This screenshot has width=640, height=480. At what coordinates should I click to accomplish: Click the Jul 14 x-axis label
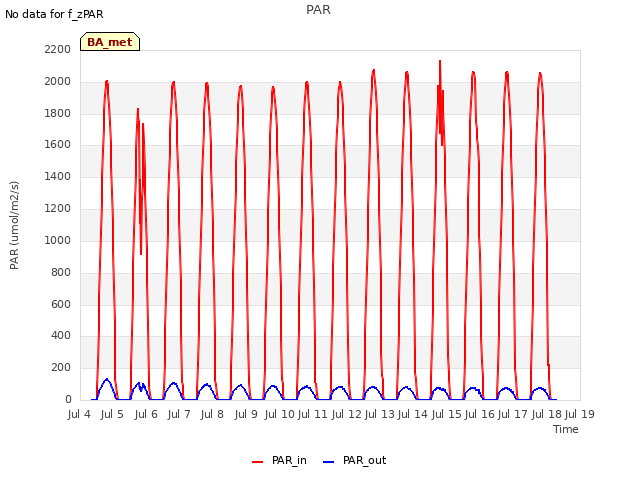pyautogui.click(x=413, y=414)
